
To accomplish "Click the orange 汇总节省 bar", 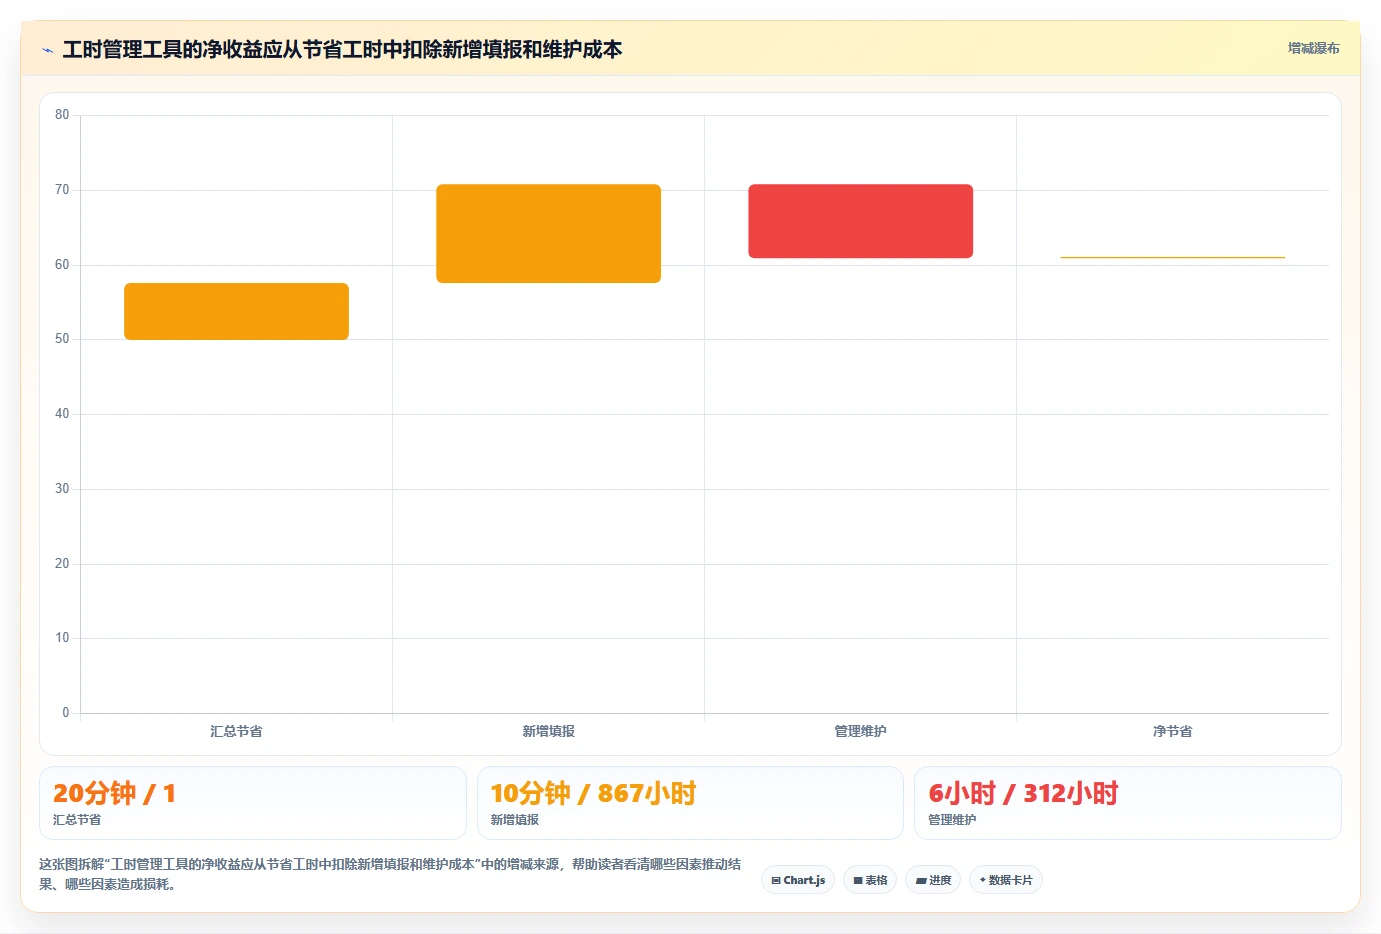I will 236,311.
